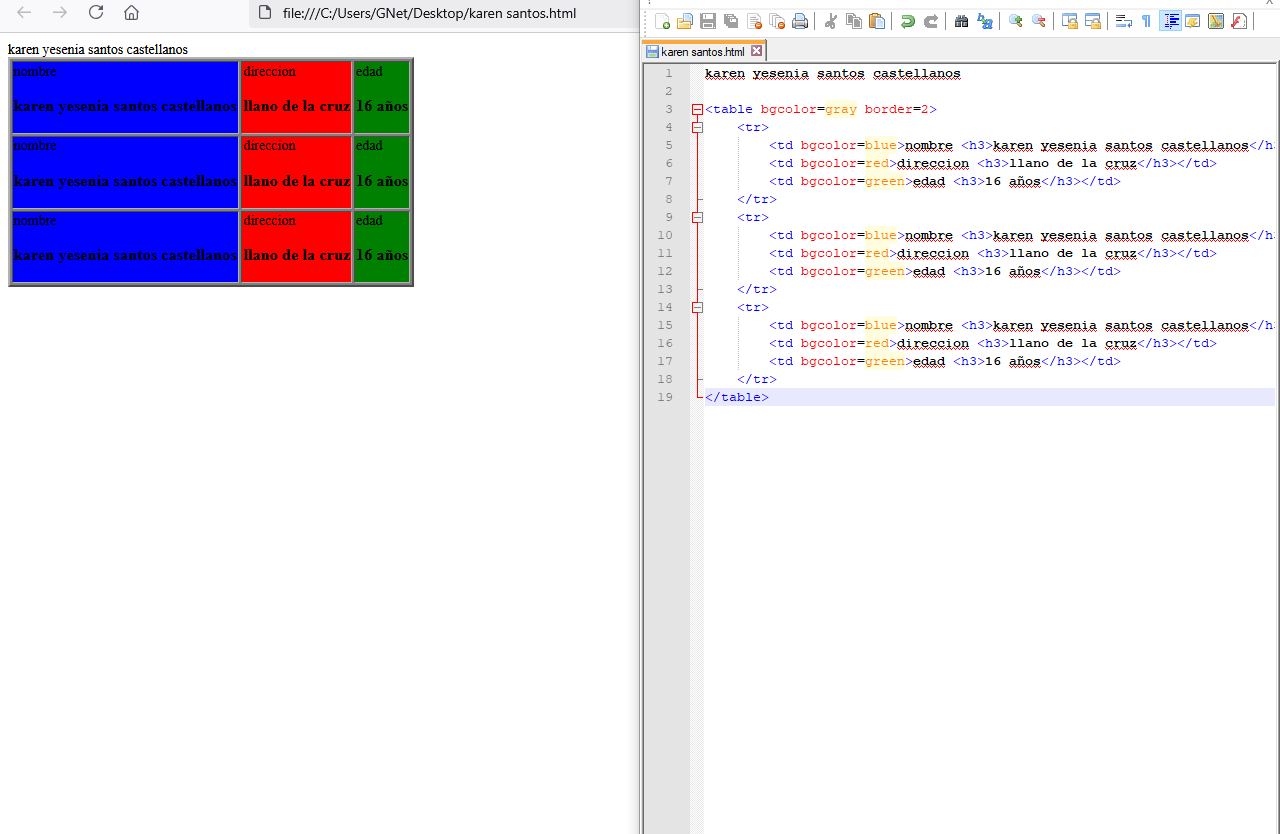Undo the last edit with the green arrow
Viewport: 1280px width, 834px height.
[x=907, y=21]
